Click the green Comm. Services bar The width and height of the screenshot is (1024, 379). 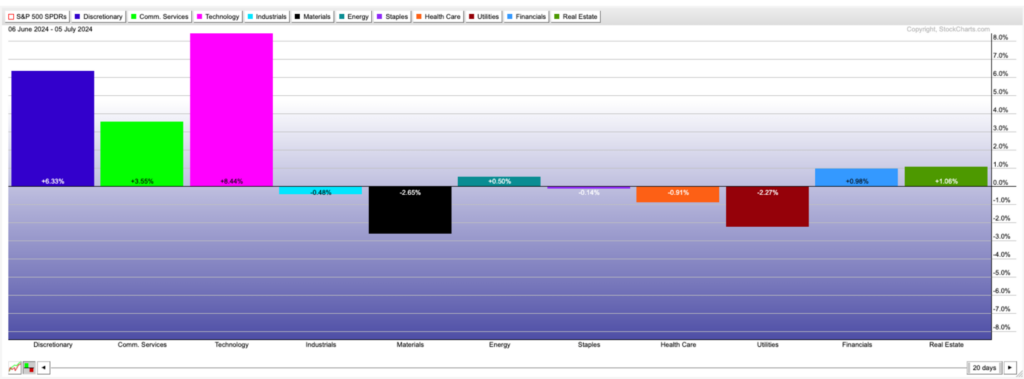[x=142, y=154]
